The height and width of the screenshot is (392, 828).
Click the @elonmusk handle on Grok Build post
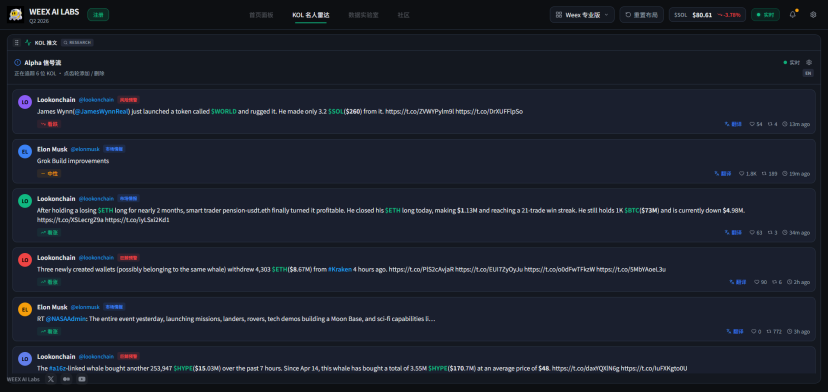click(85, 150)
